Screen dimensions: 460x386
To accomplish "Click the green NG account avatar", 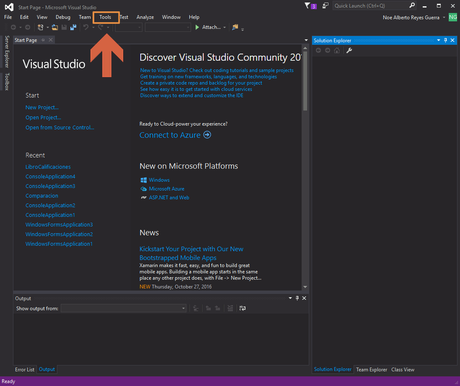I will point(453,17).
